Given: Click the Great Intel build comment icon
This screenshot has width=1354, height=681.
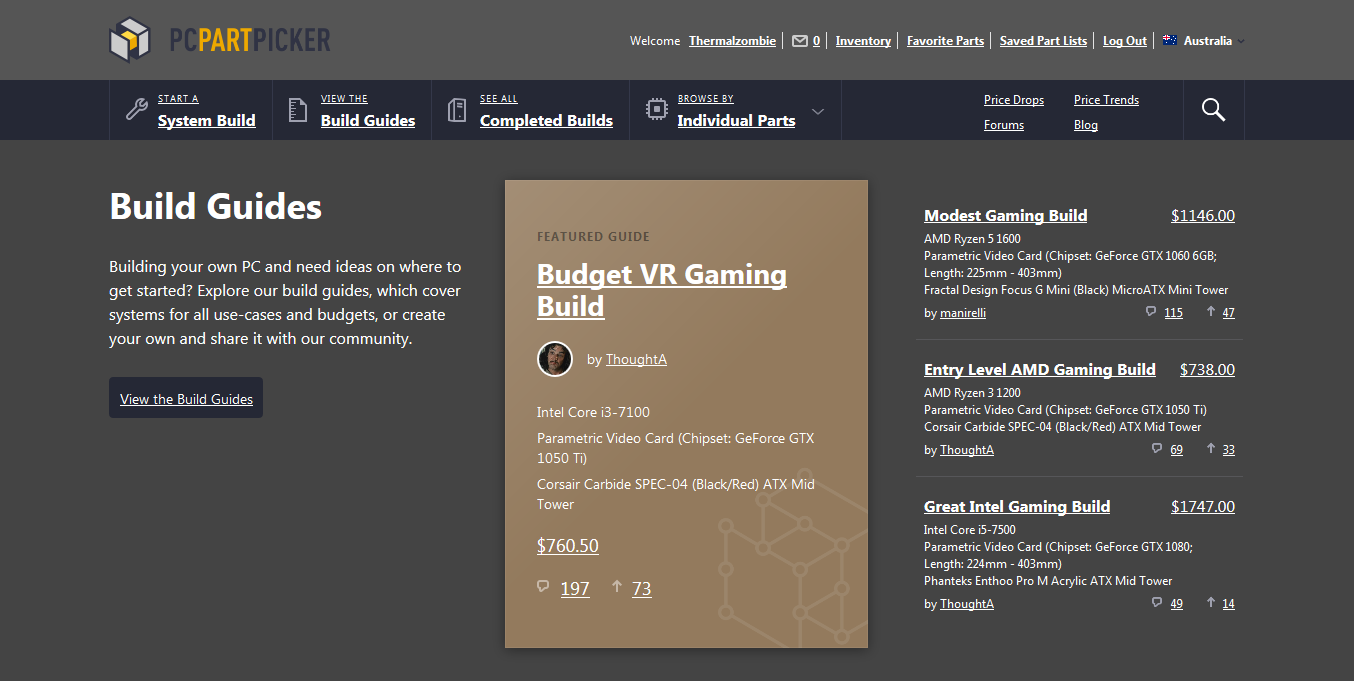Looking at the screenshot, I should click(1157, 603).
